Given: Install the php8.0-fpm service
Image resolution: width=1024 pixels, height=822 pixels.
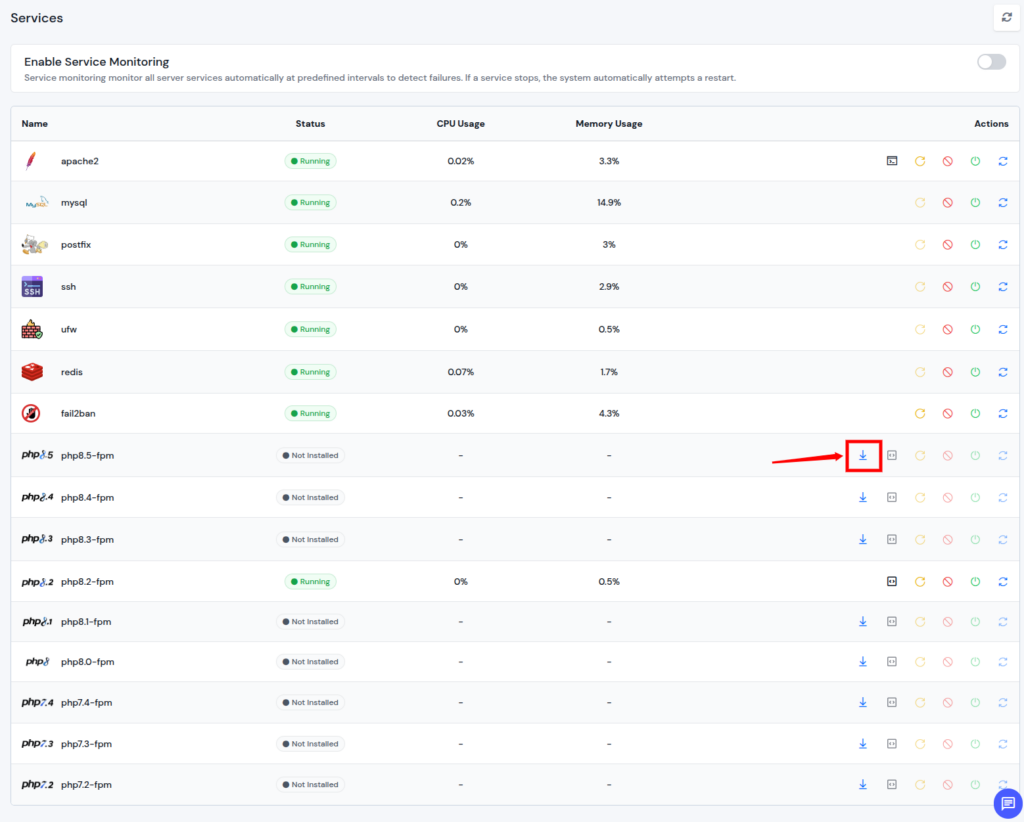Looking at the screenshot, I should click(x=863, y=661).
